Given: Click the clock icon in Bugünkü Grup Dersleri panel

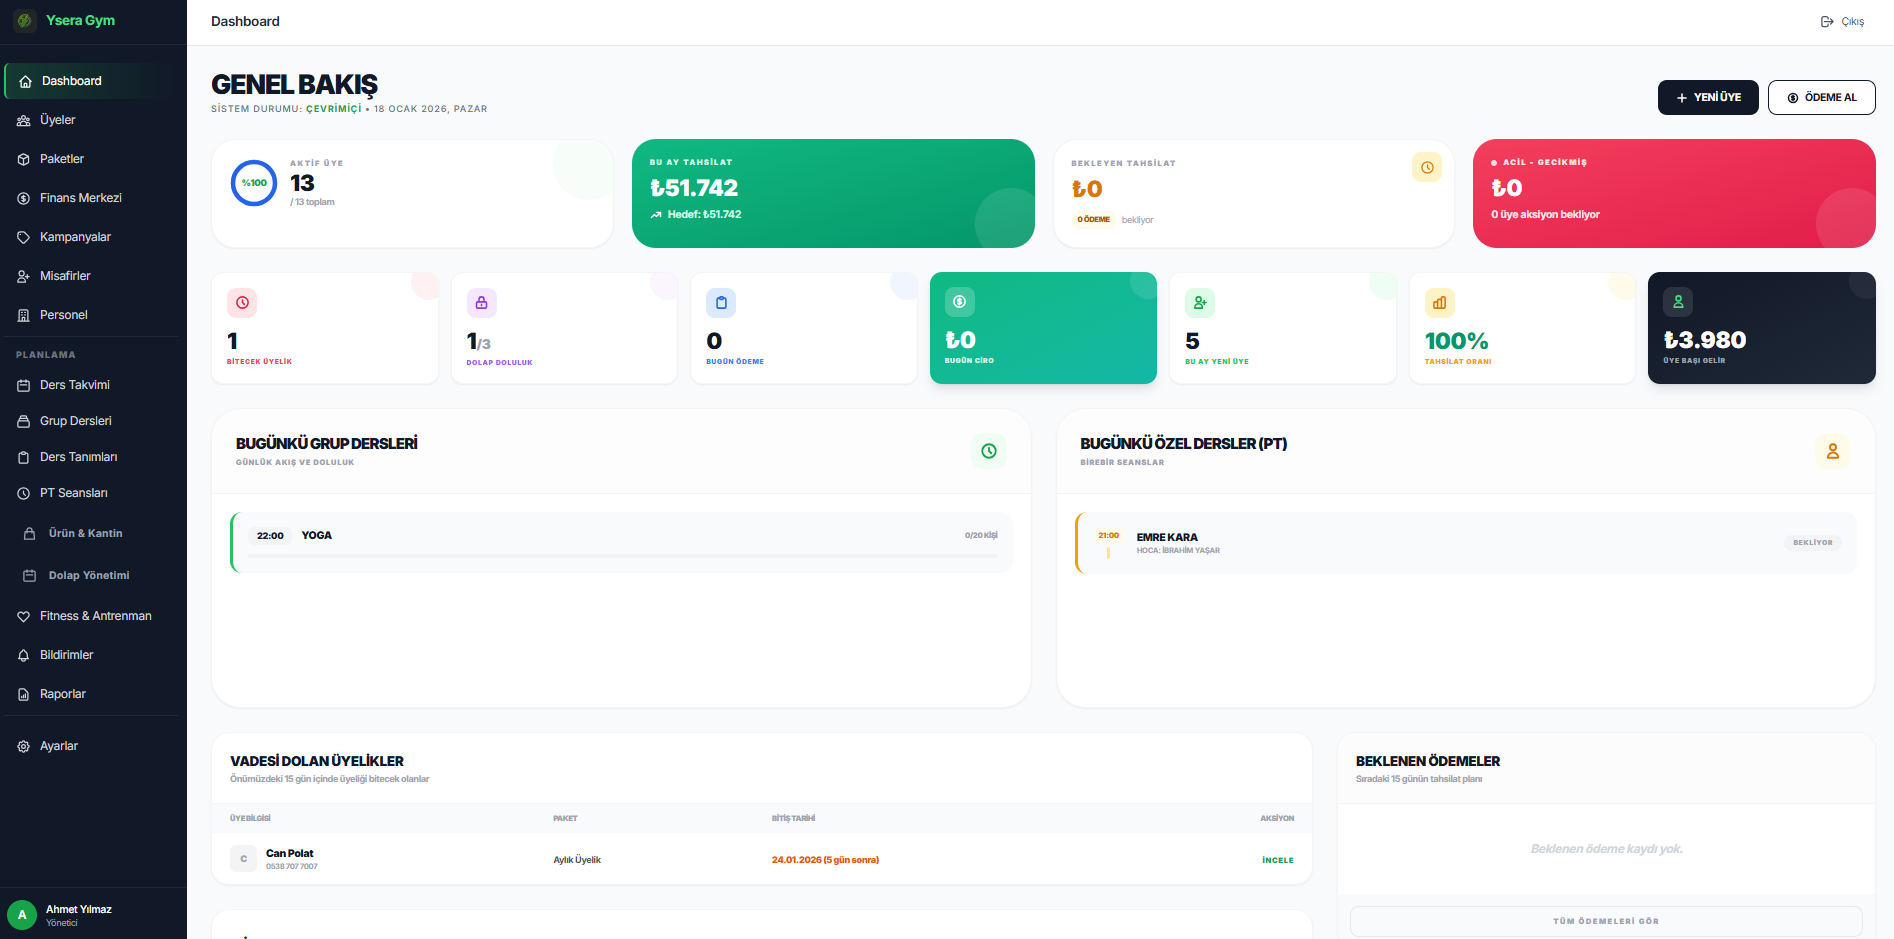Looking at the screenshot, I should (x=988, y=451).
